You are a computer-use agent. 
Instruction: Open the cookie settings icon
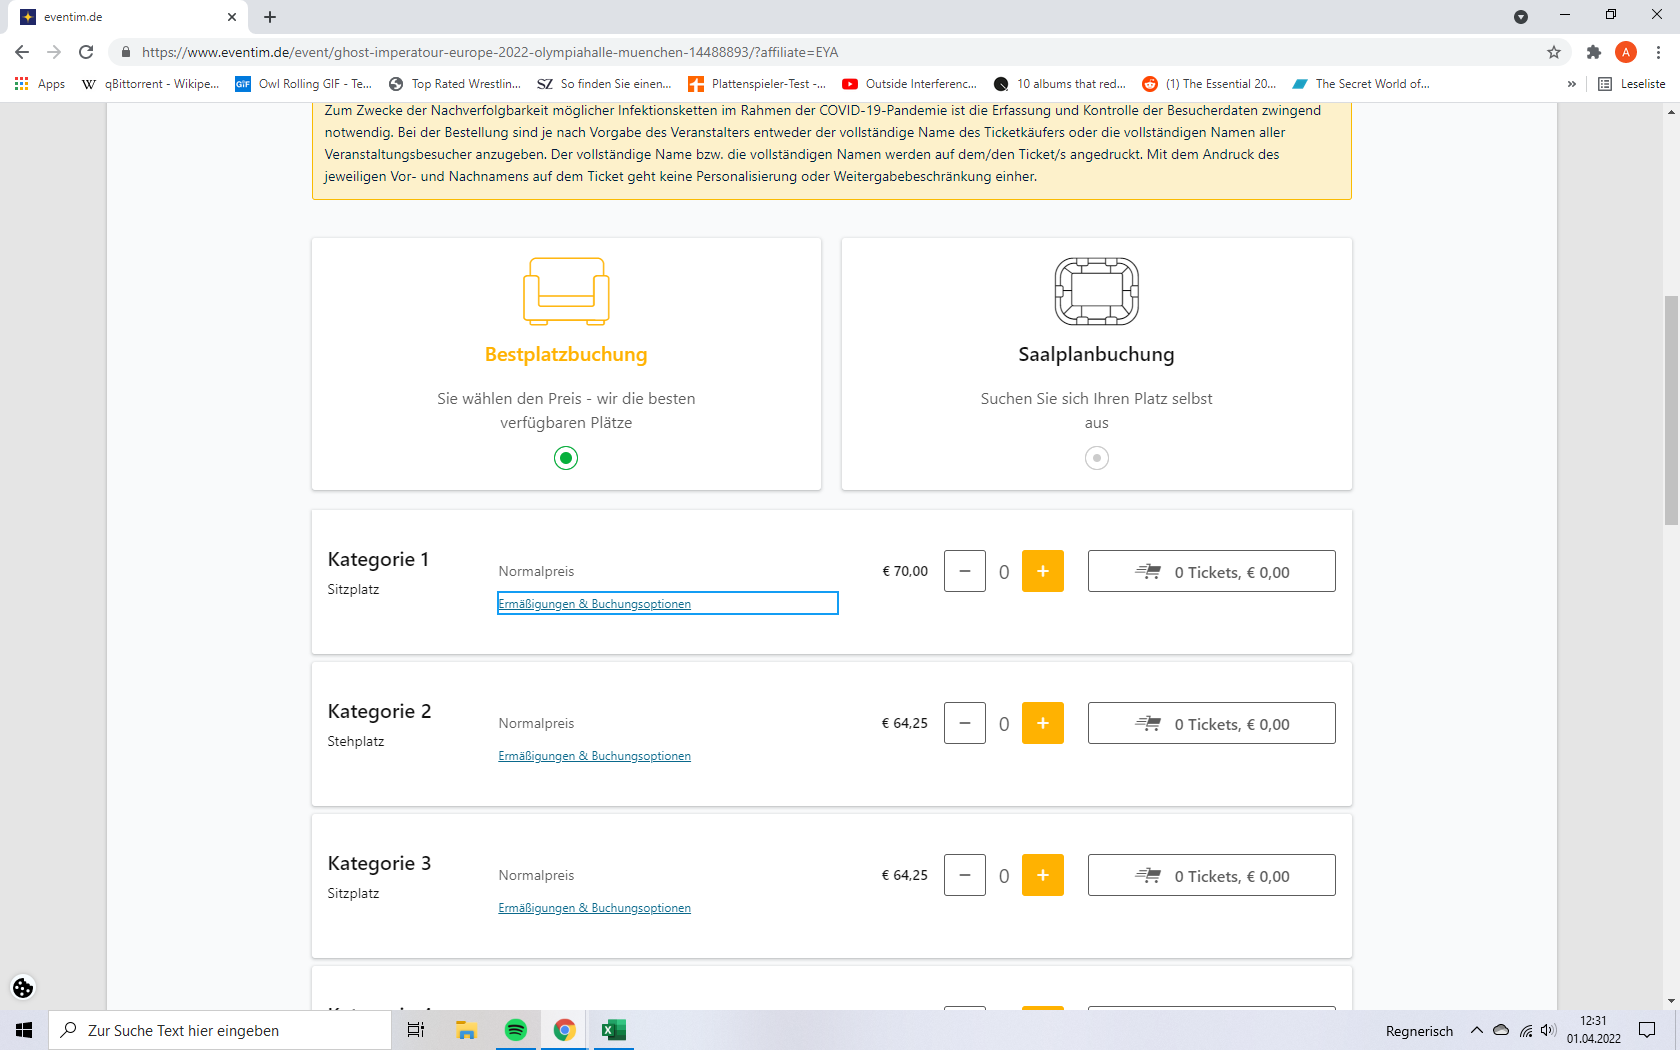[x=23, y=988]
